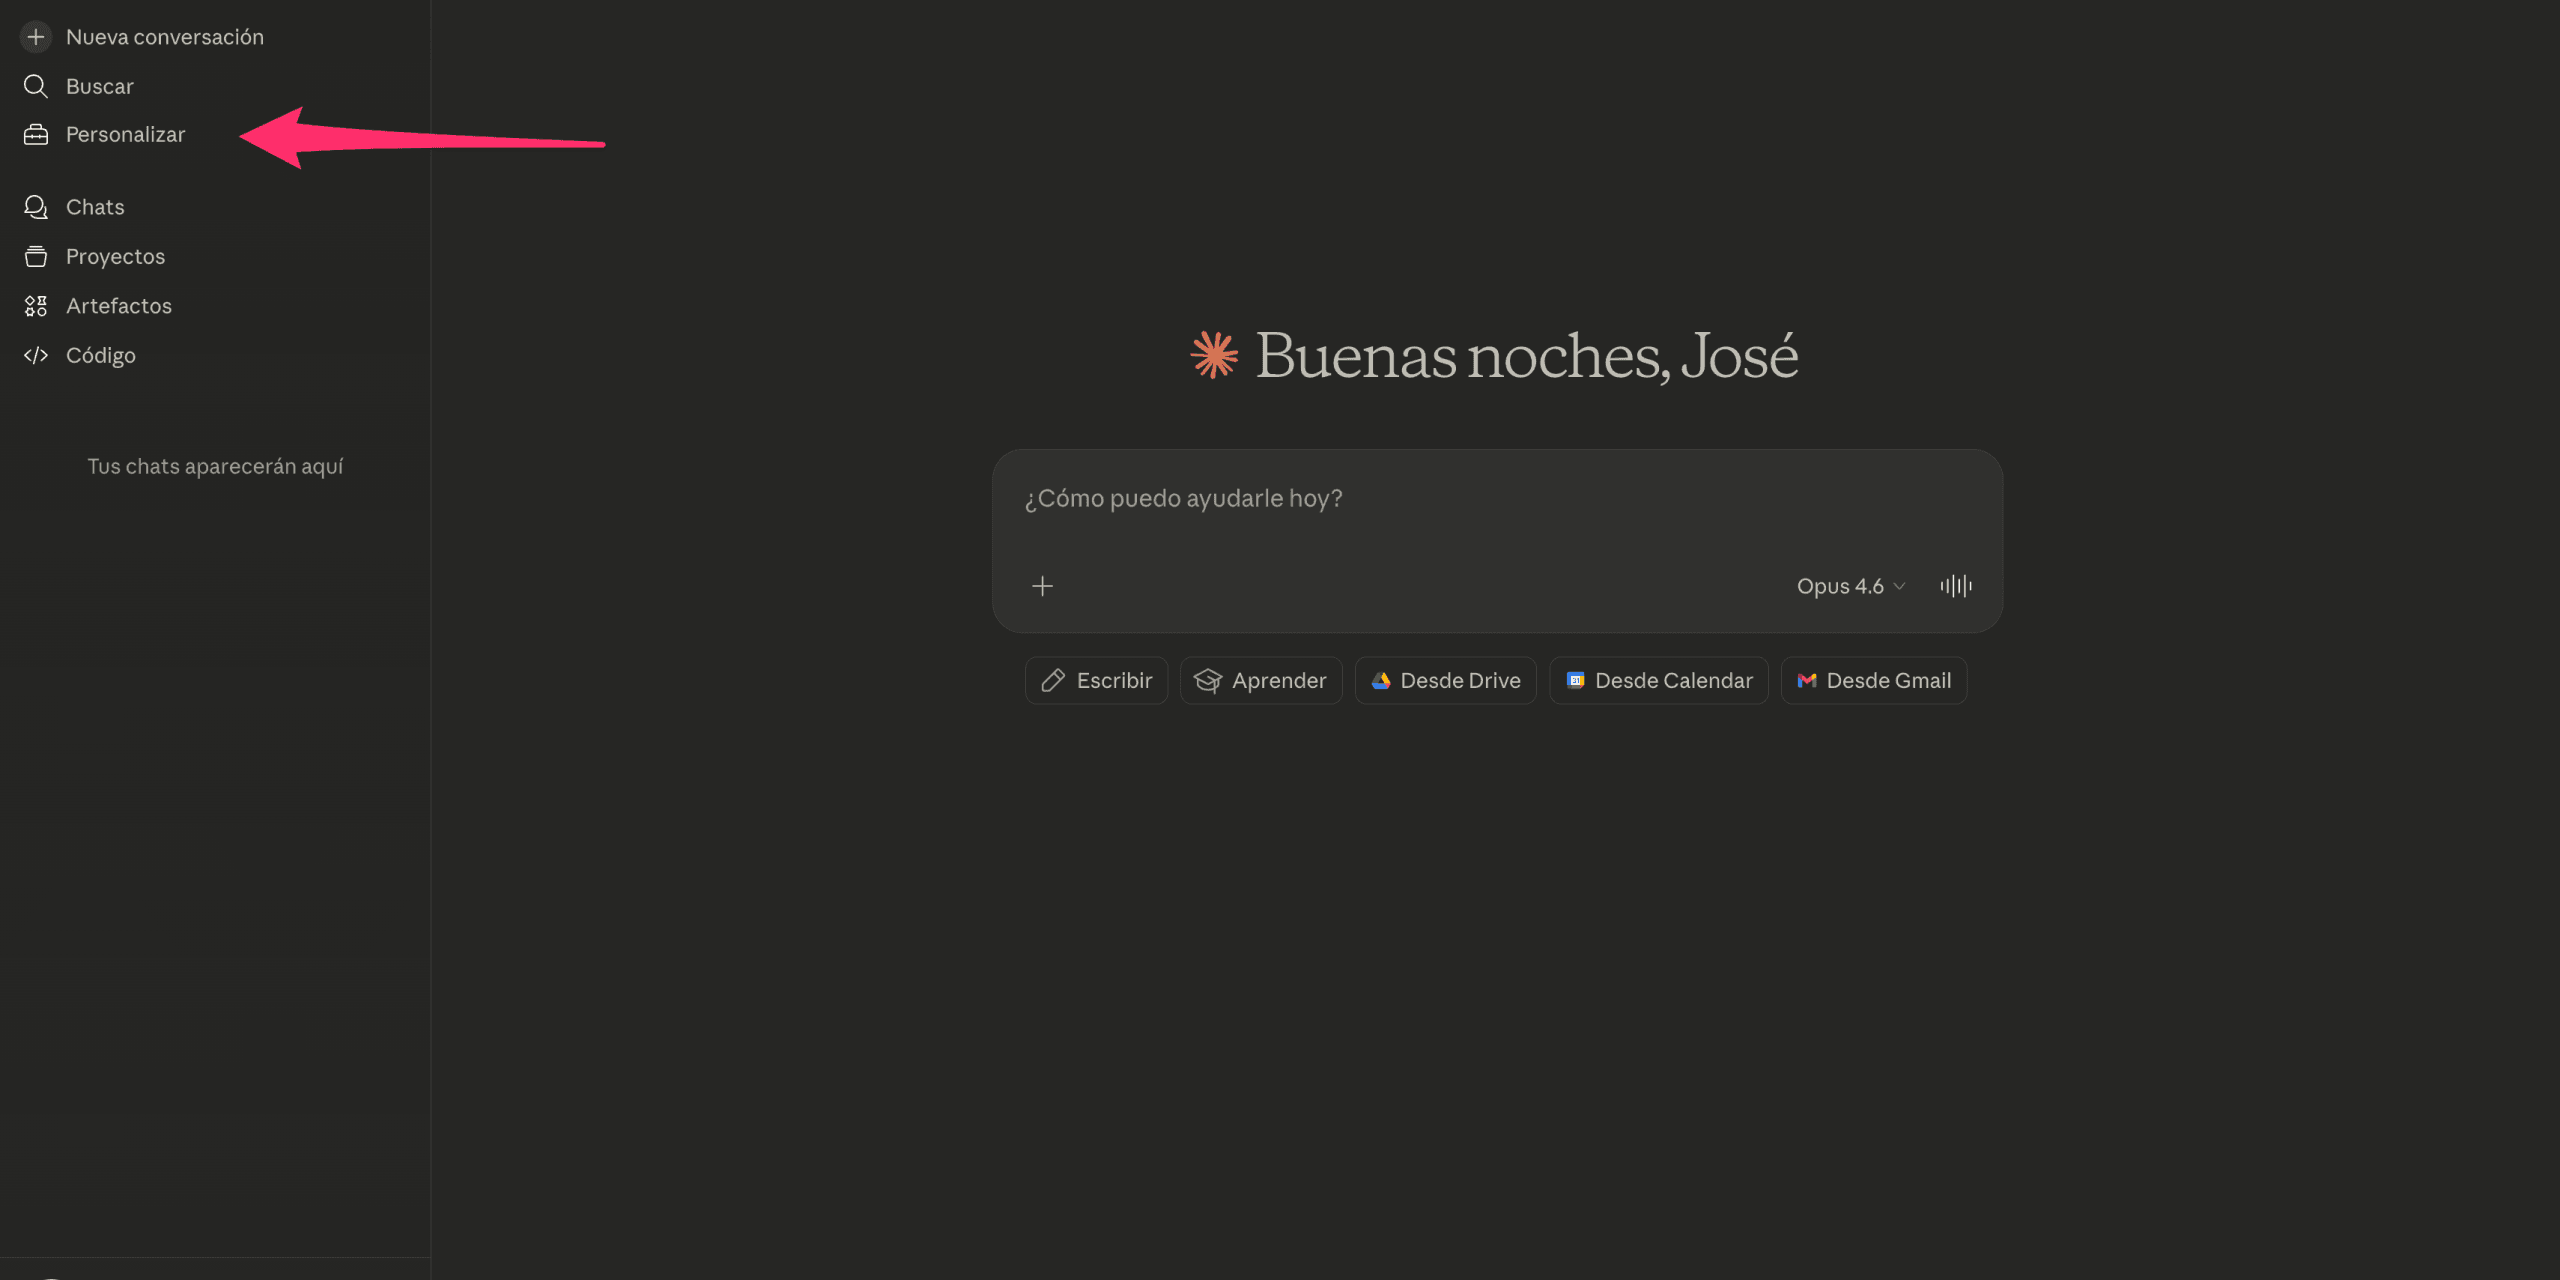
Task: Start voice mode with waveform icon
Action: click(1956, 586)
